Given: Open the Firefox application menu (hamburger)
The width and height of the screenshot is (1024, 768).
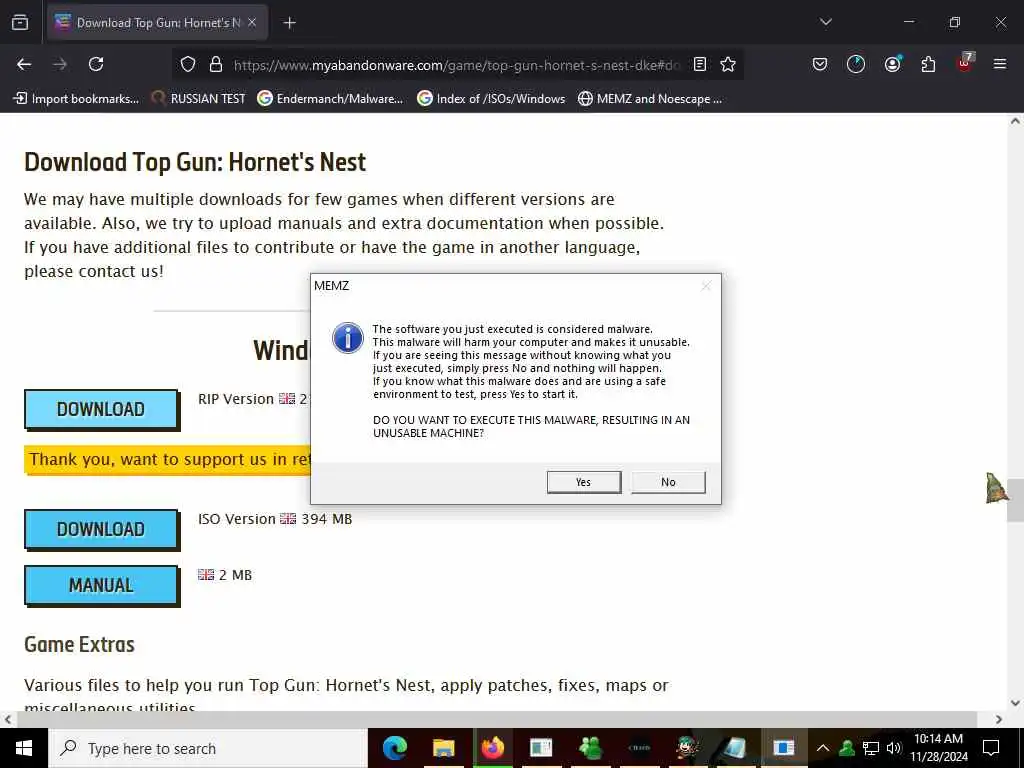Looking at the screenshot, I should 1000,64.
